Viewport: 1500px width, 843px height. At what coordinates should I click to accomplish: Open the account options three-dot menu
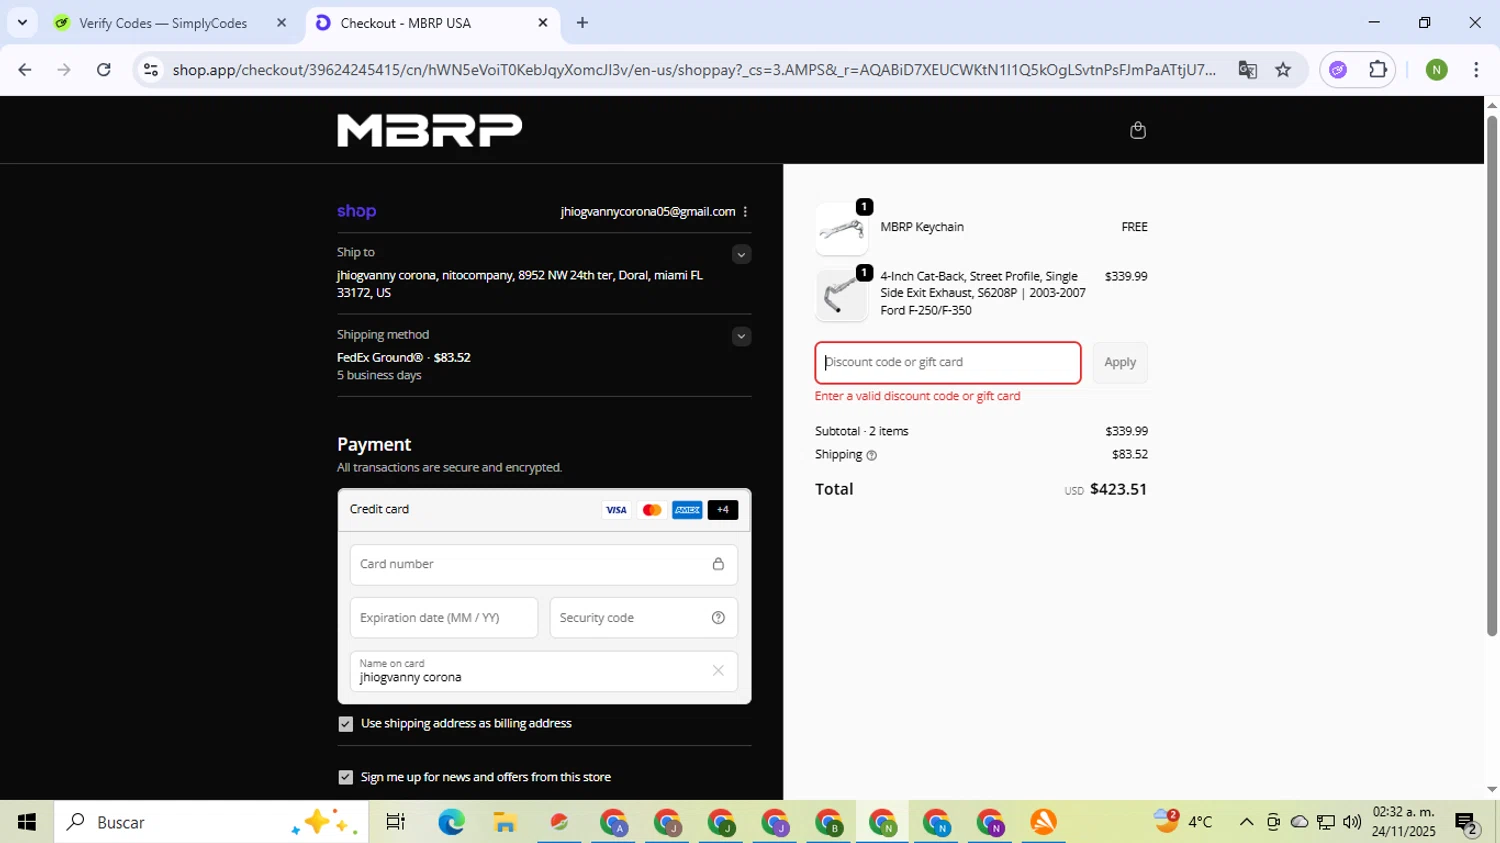coord(745,211)
